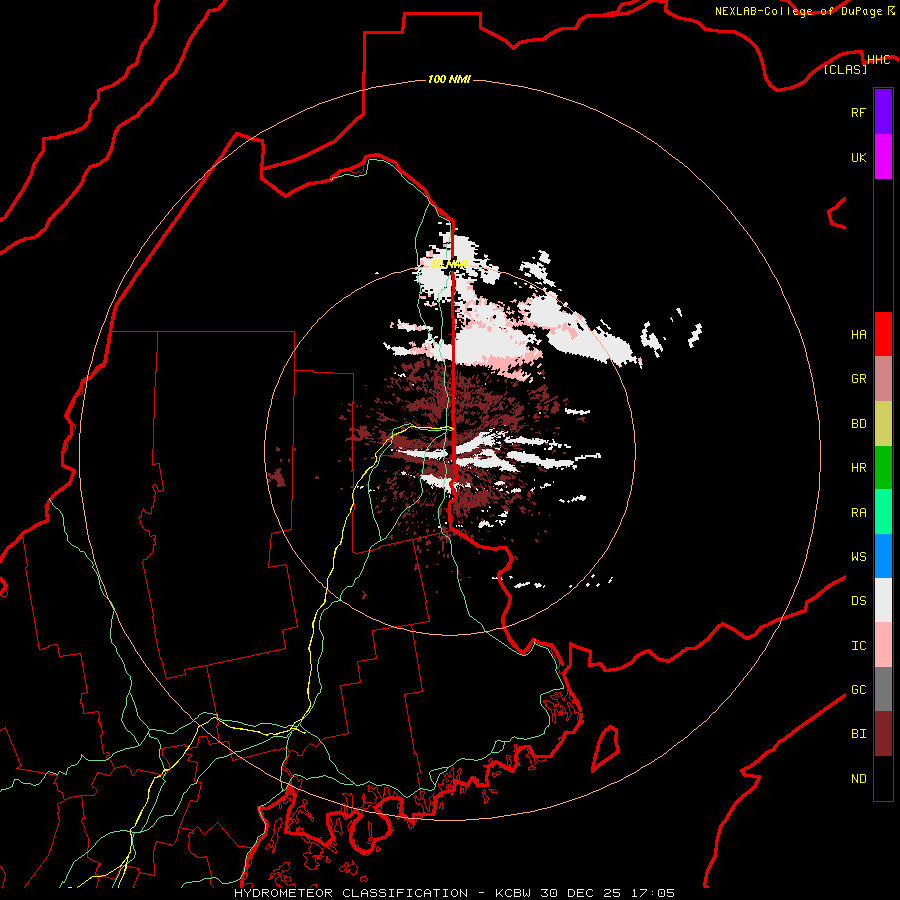Viewport: 900px width, 900px height.
Task: Click the 'IC' legend label text
Action: coord(858,646)
